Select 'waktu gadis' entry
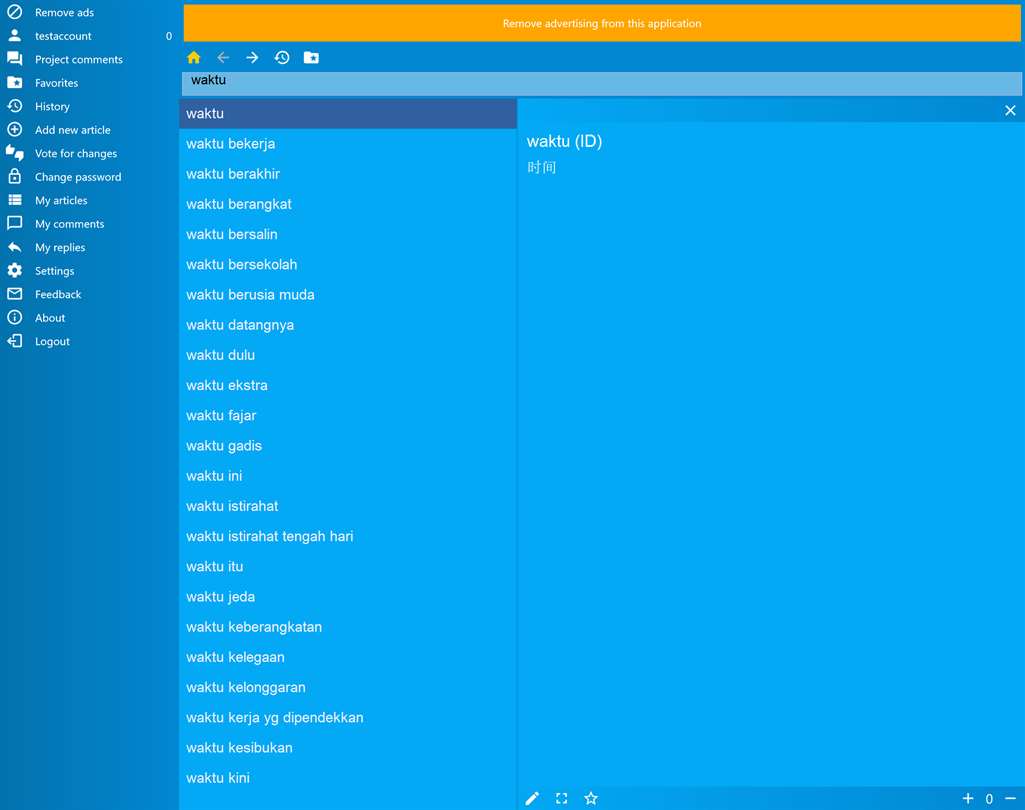This screenshot has width=1025, height=810. [x=348, y=446]
